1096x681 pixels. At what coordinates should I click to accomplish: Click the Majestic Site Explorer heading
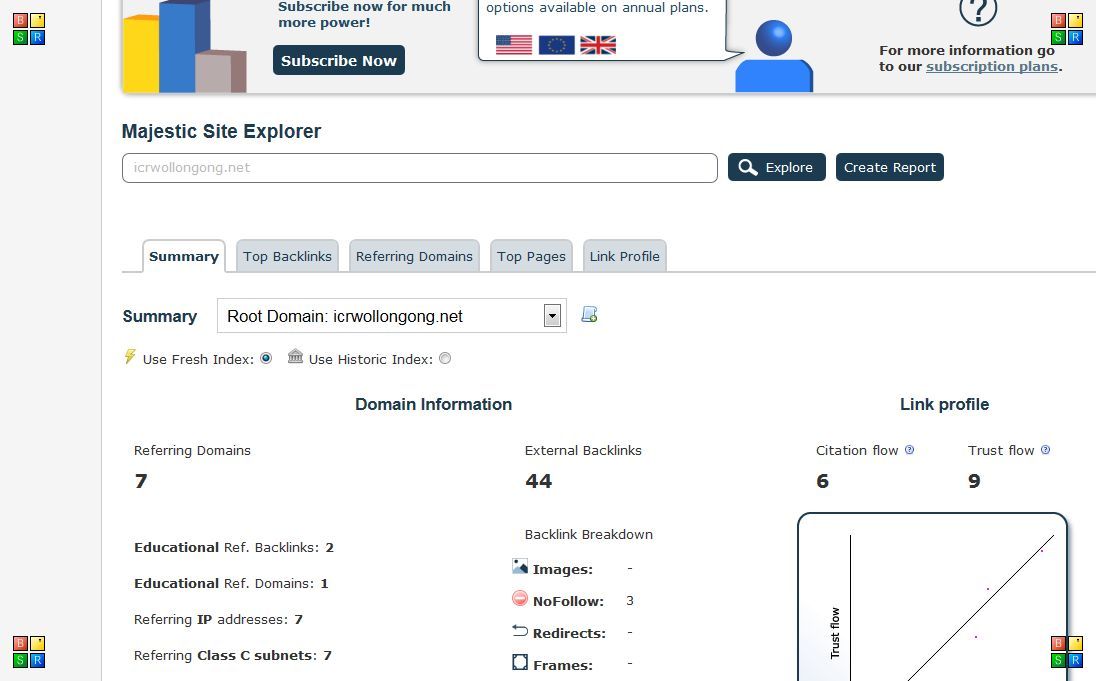(x=222, y=131)
